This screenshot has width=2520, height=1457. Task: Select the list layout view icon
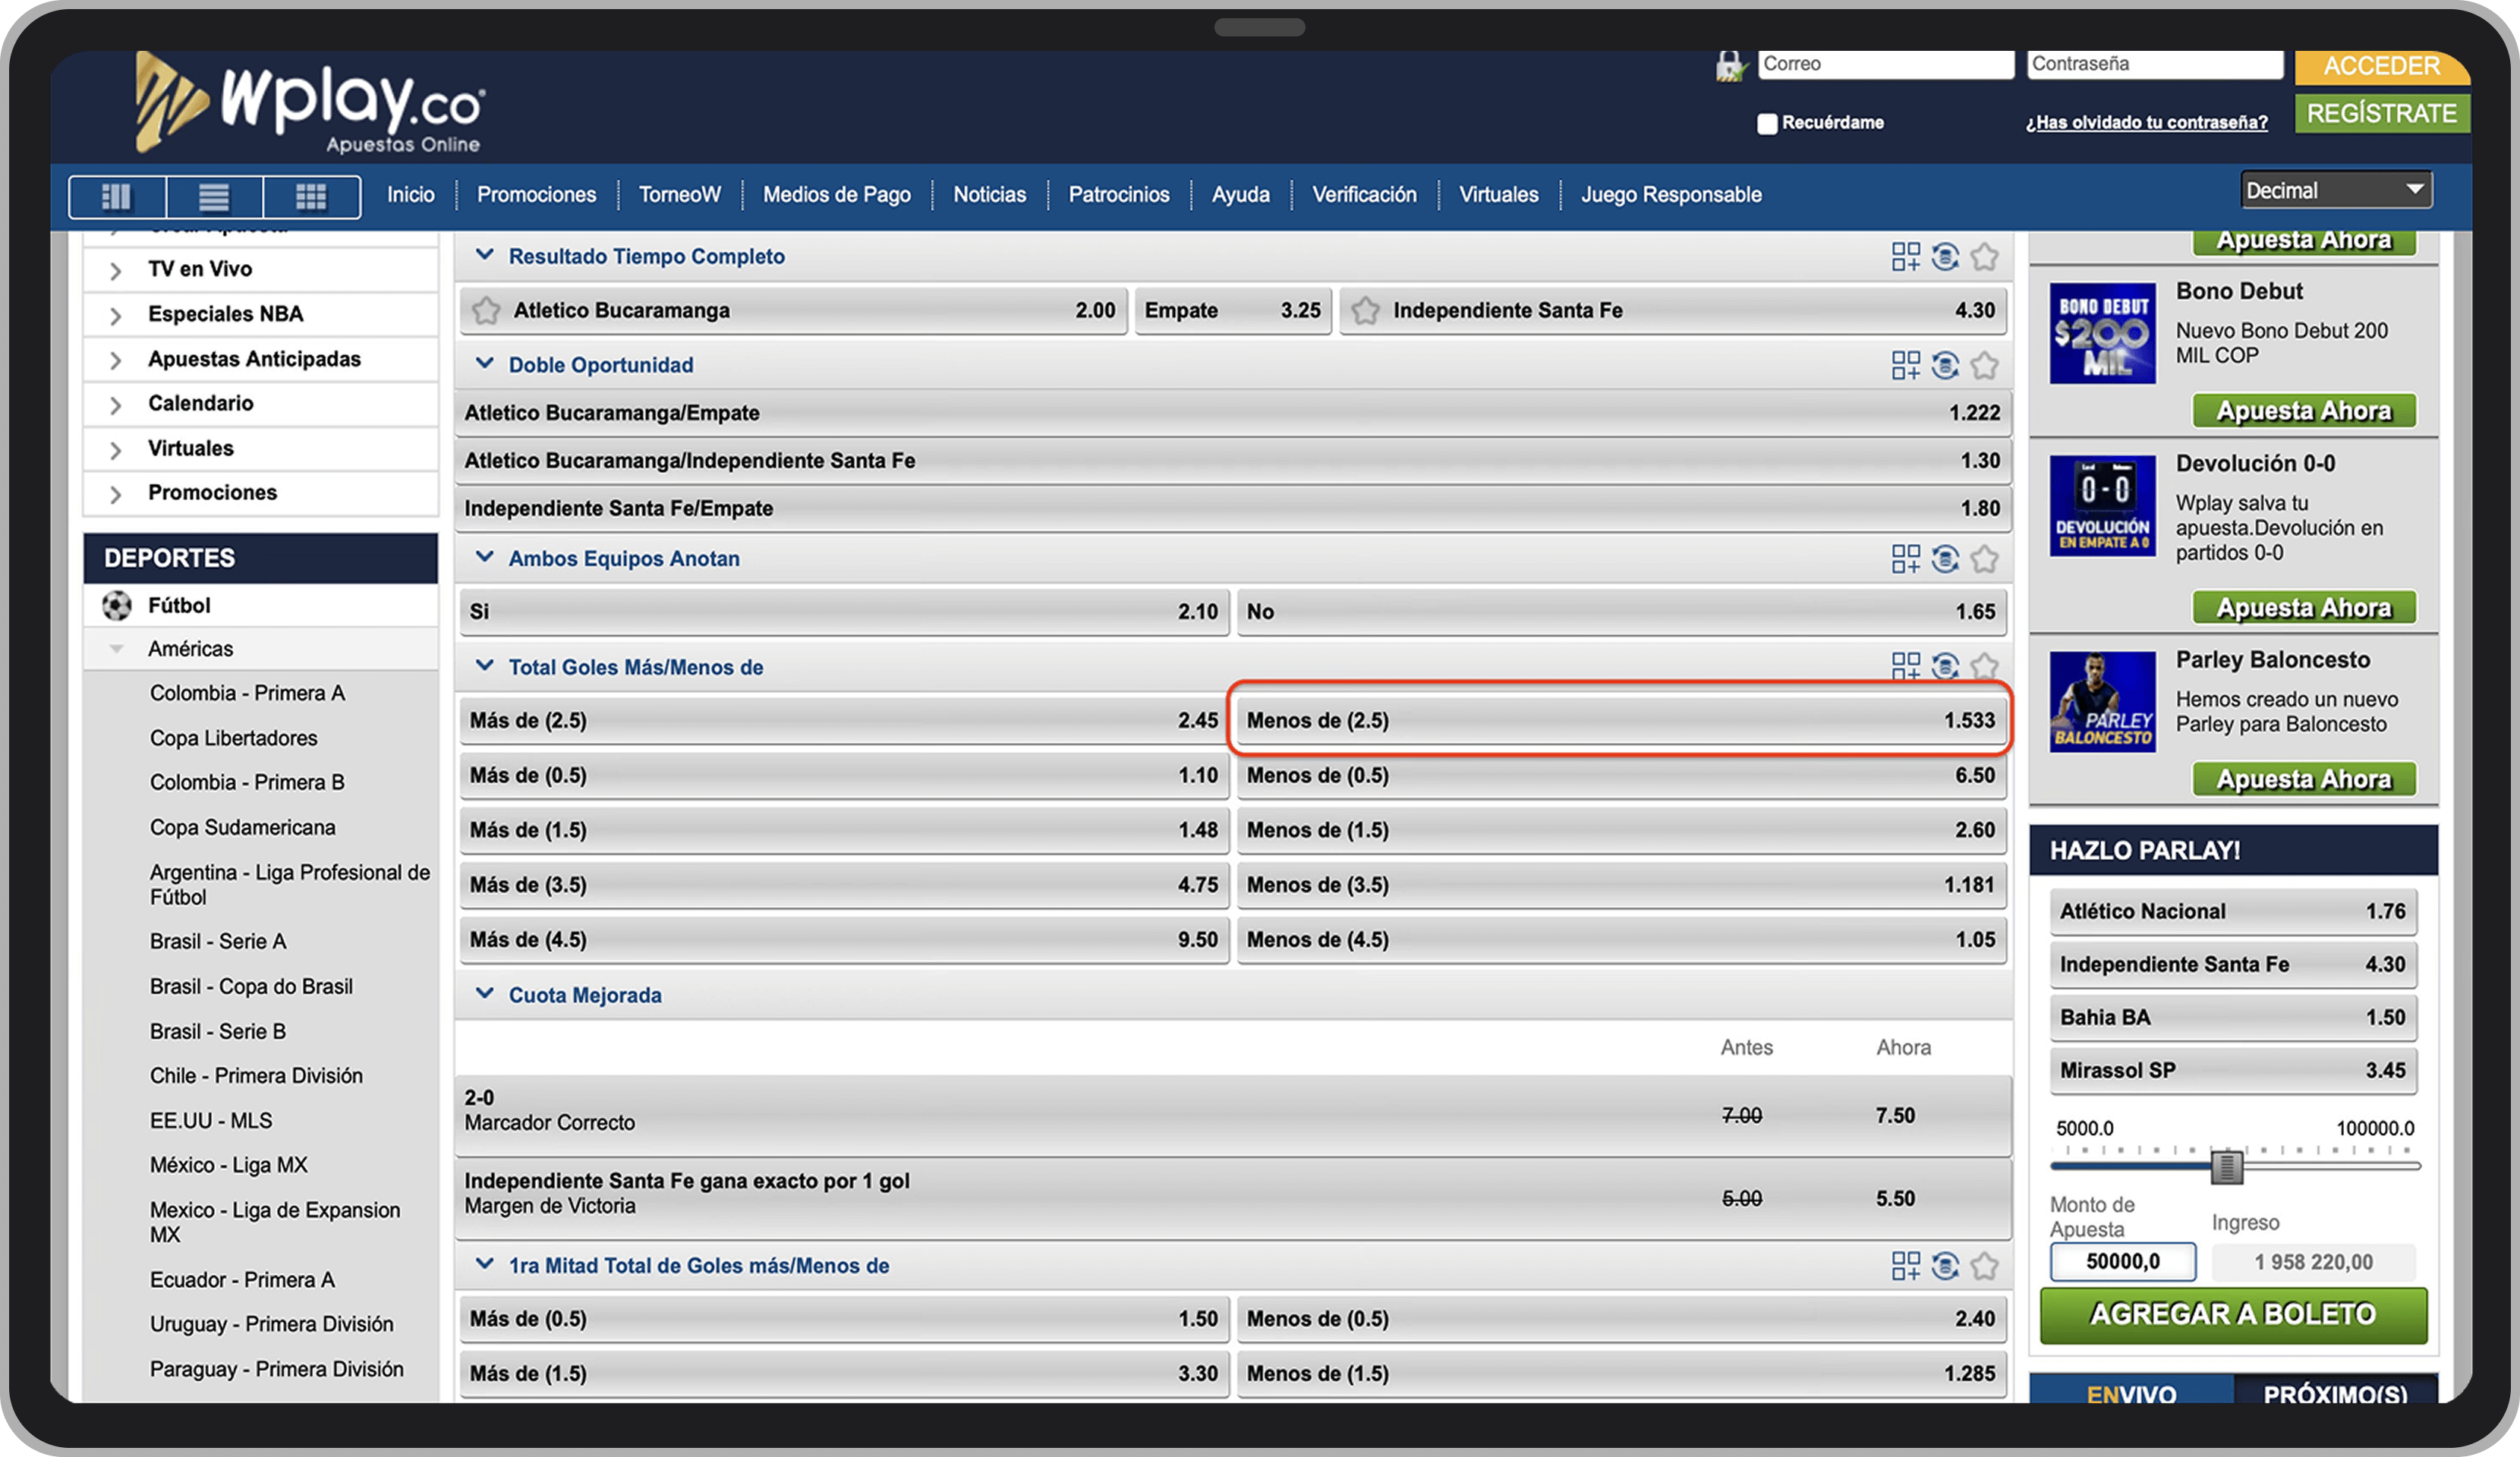[x=214, y=196]
